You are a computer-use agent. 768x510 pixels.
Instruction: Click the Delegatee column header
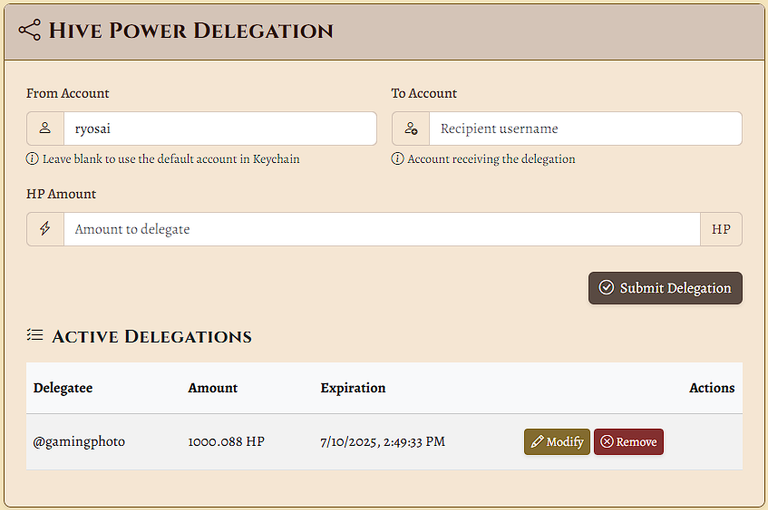click(x=63, y=388)
